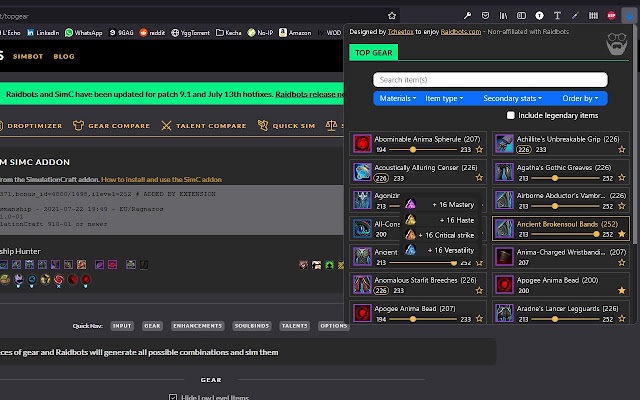Screen dimensions: 640x400
Task: Open the WhatsApp bookmark
Action: (84, 33)
